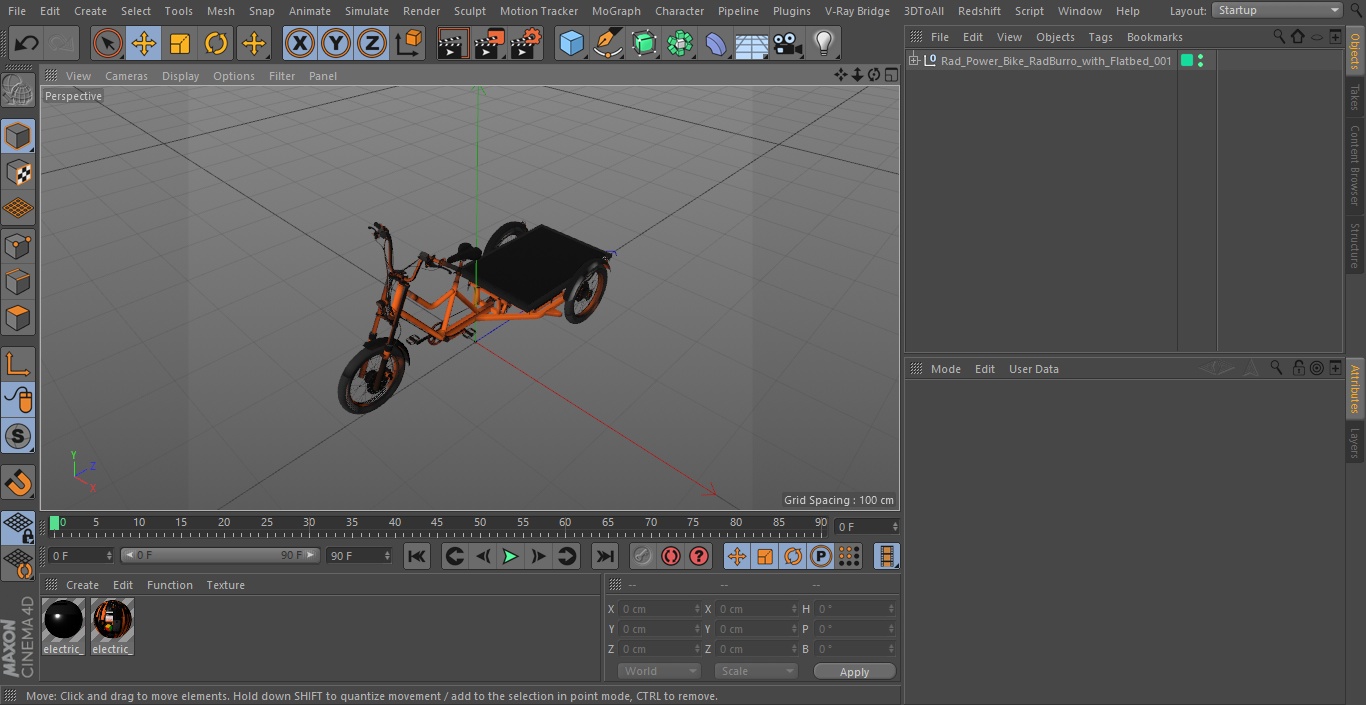The width and height of the screenshot is (1366, 705).
Task: Activate the Scale tool
Action: click(x=180, y=44)
